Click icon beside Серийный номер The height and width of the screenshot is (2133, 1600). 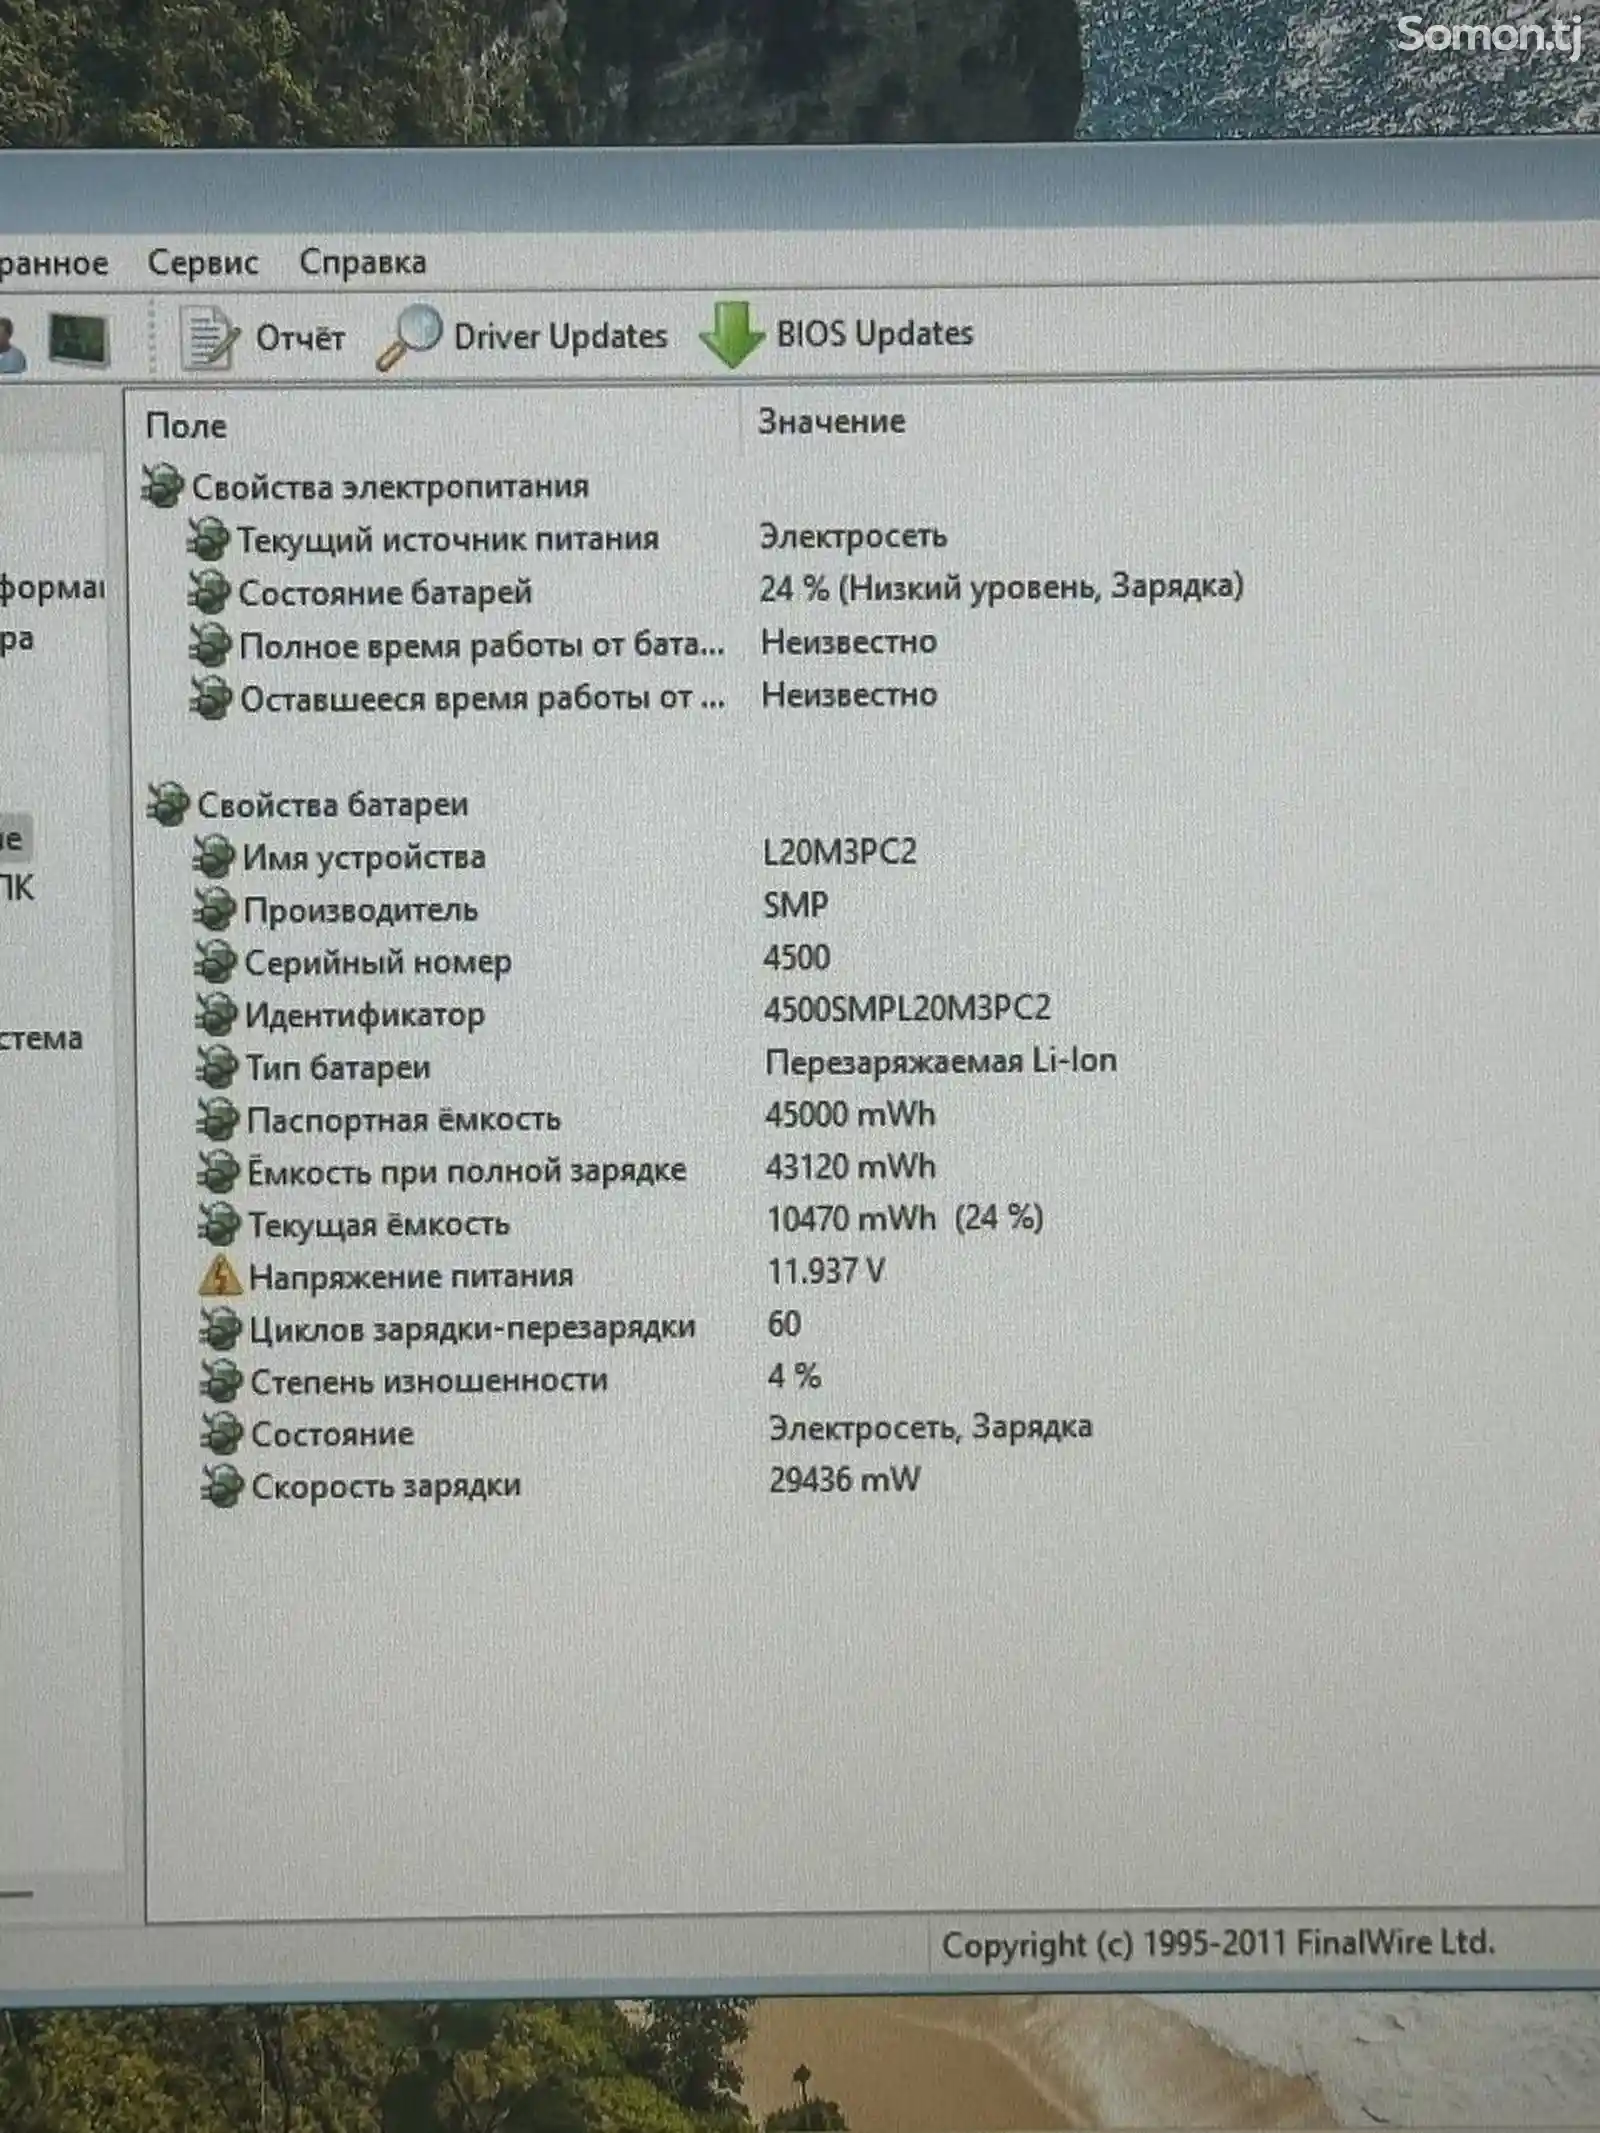click(x=215, y=962)
